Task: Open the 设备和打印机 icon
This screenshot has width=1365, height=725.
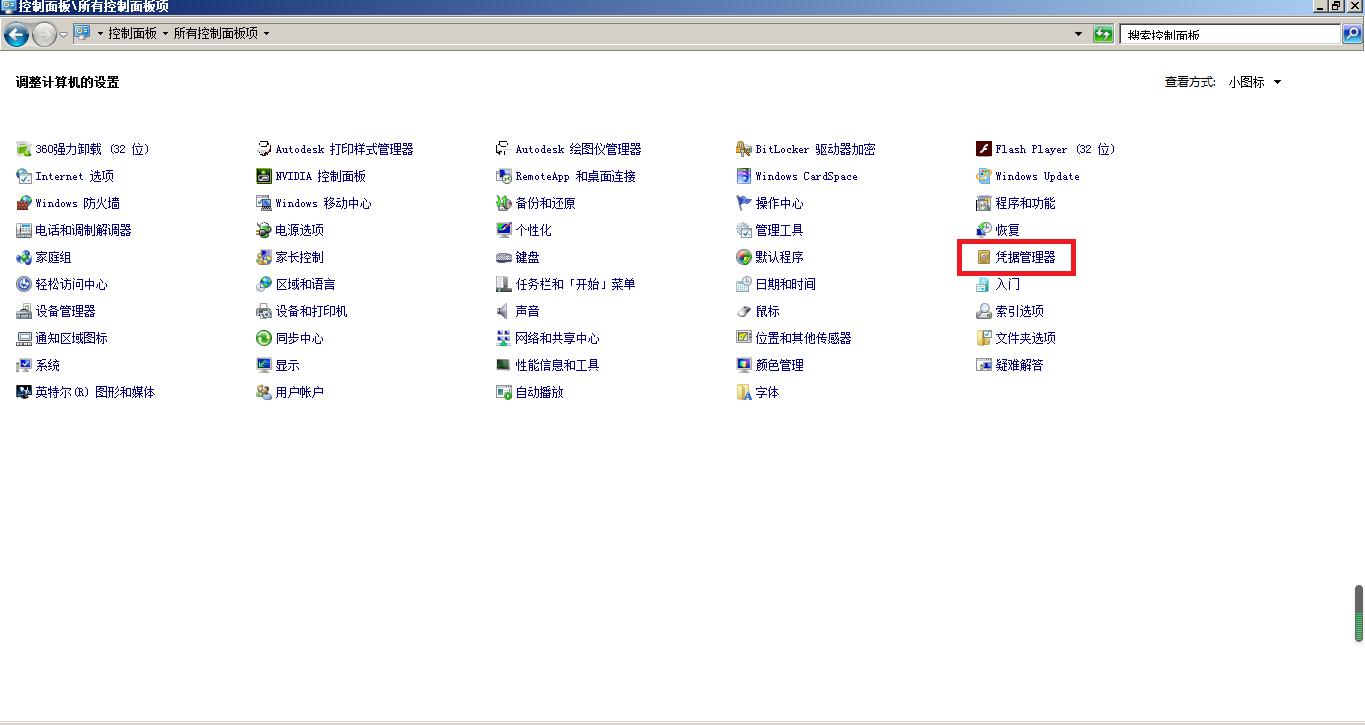Action: 264,311
